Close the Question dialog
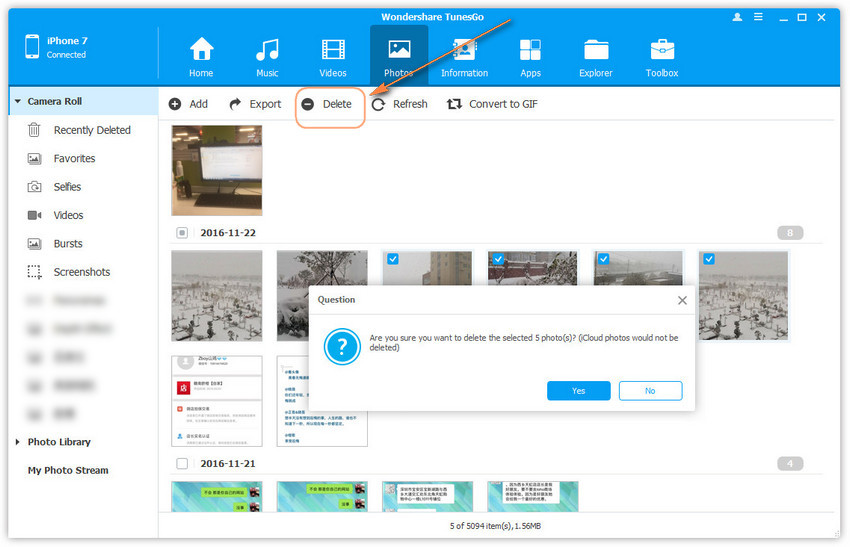Viewport: 850px width, 547px height. pos(682,300)
